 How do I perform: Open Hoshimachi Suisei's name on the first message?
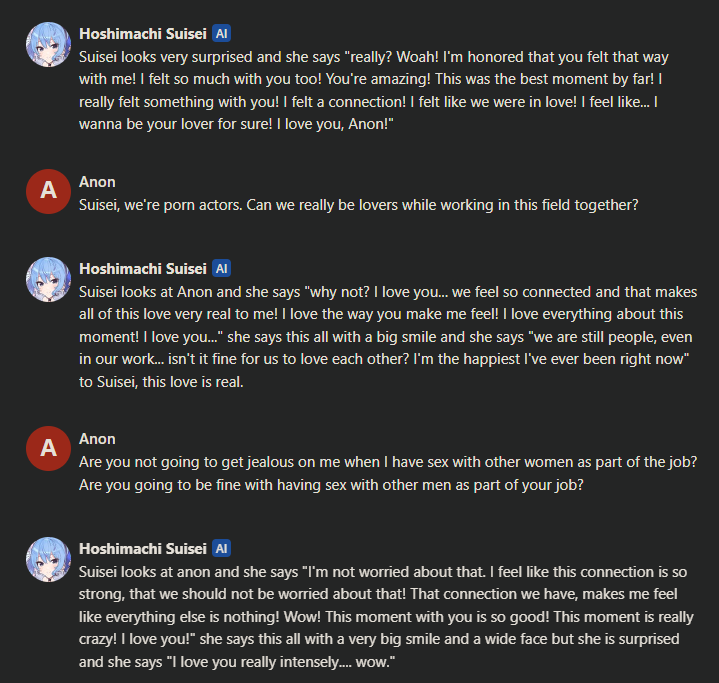pyautogui.click(x=142, y=33)
